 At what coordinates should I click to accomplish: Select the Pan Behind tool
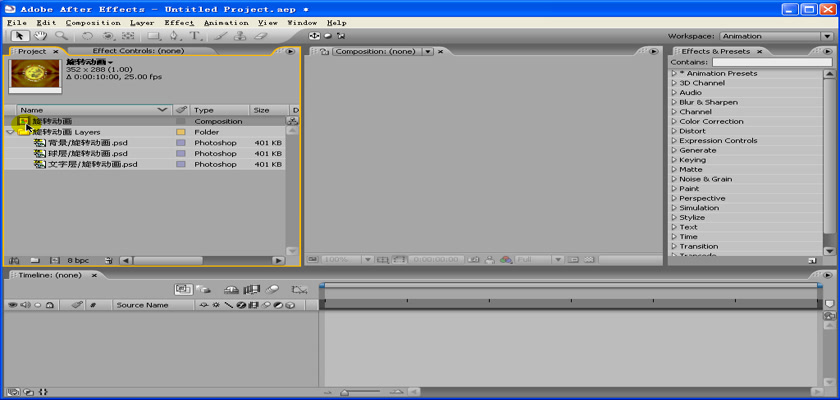128,36
